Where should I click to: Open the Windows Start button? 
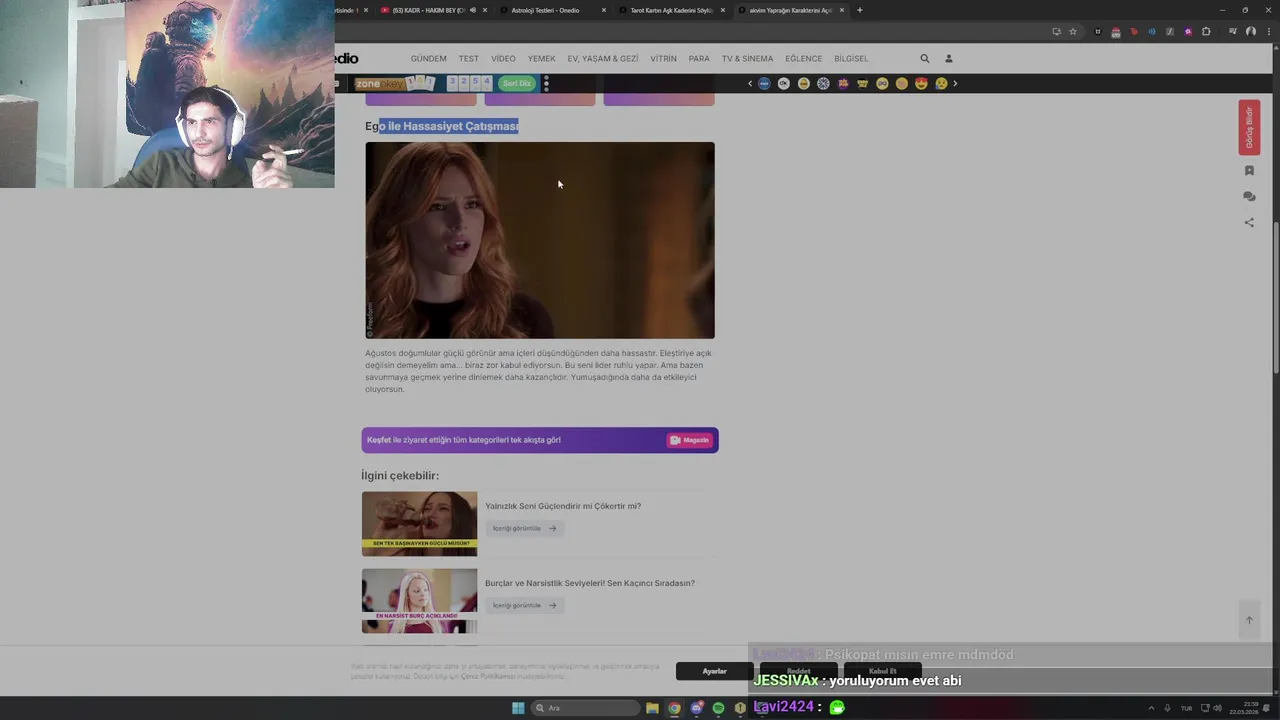518,708
